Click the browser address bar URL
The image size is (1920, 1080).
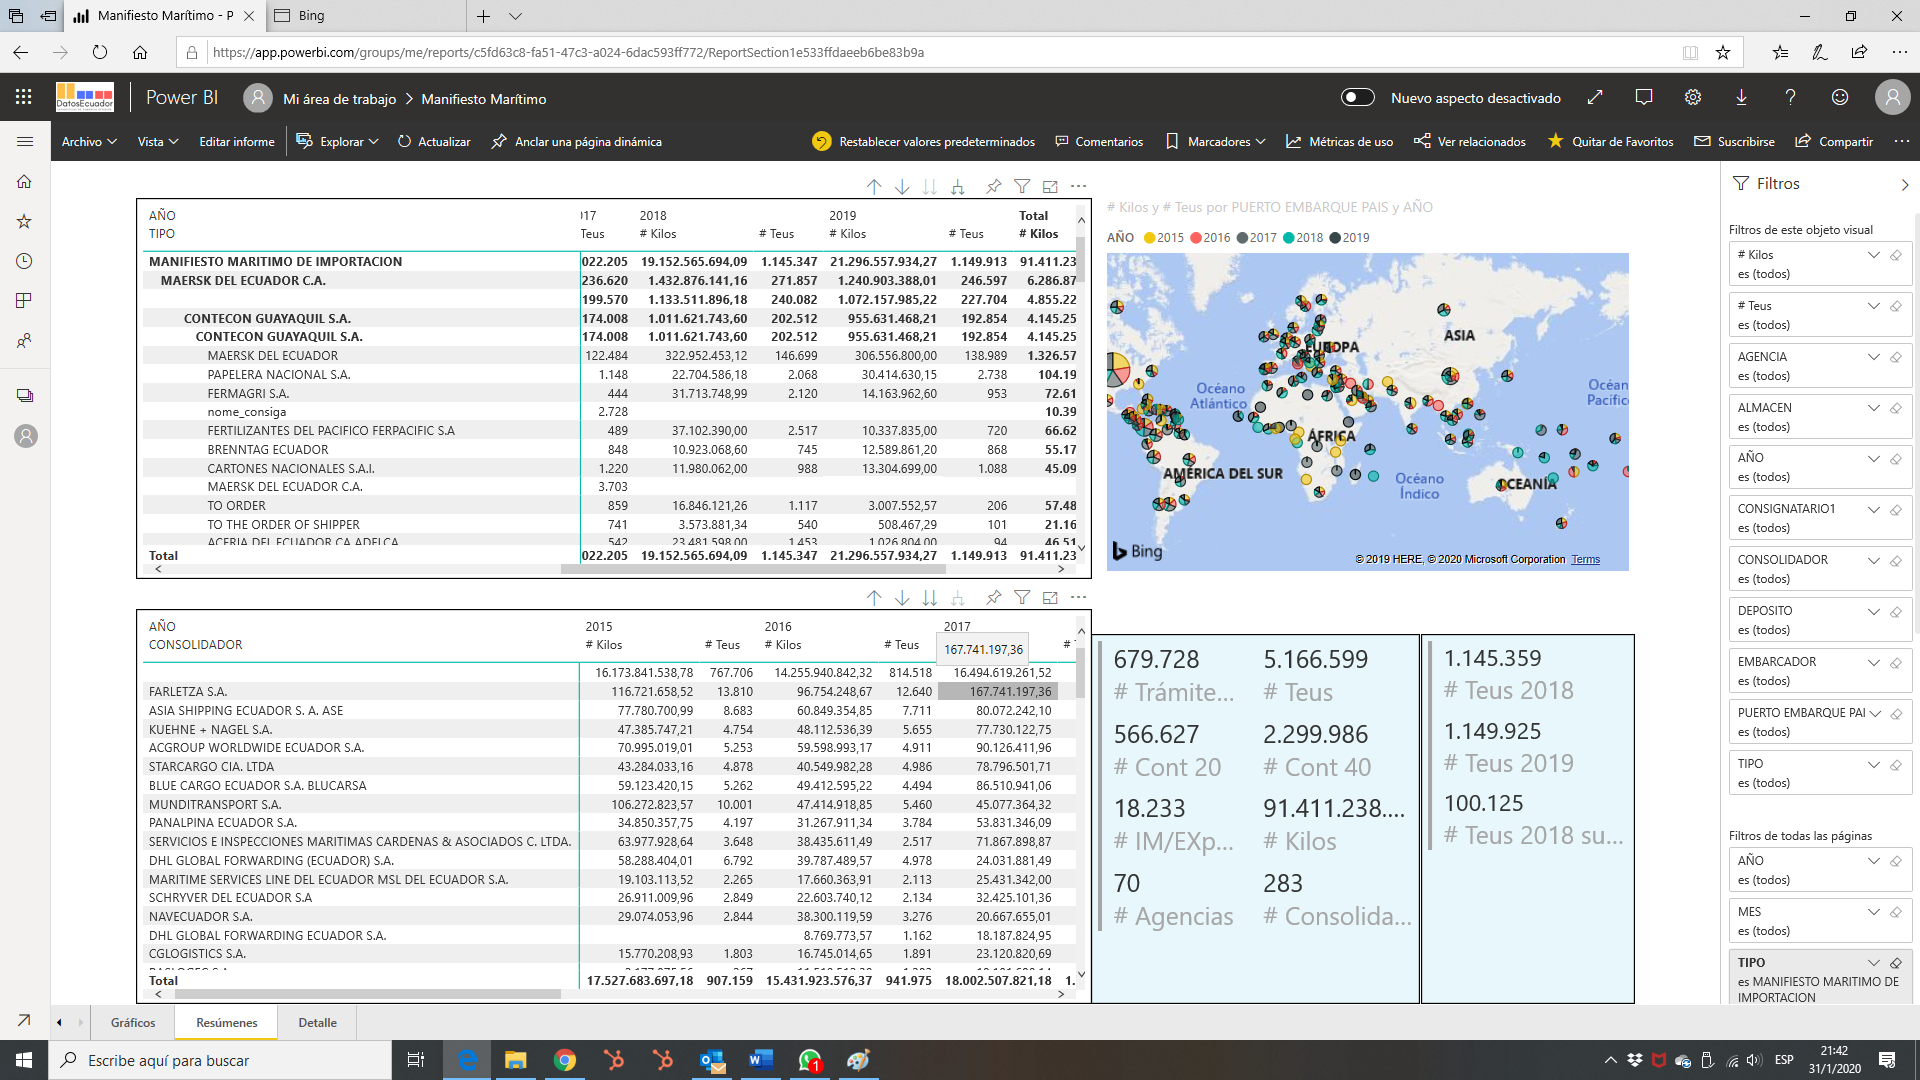(568, 52)
